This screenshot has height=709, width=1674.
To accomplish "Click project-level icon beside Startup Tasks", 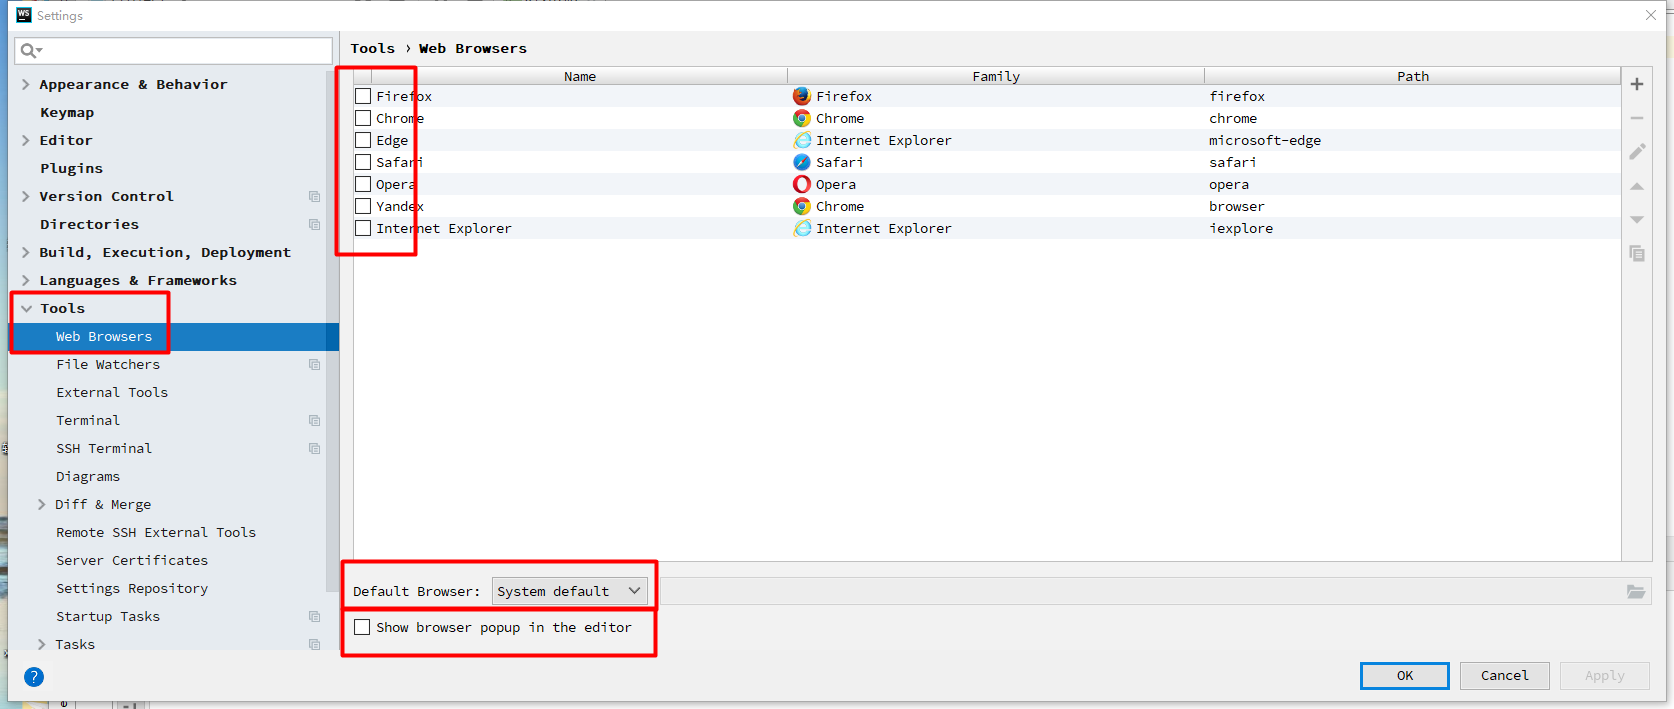I will point(315,617).
